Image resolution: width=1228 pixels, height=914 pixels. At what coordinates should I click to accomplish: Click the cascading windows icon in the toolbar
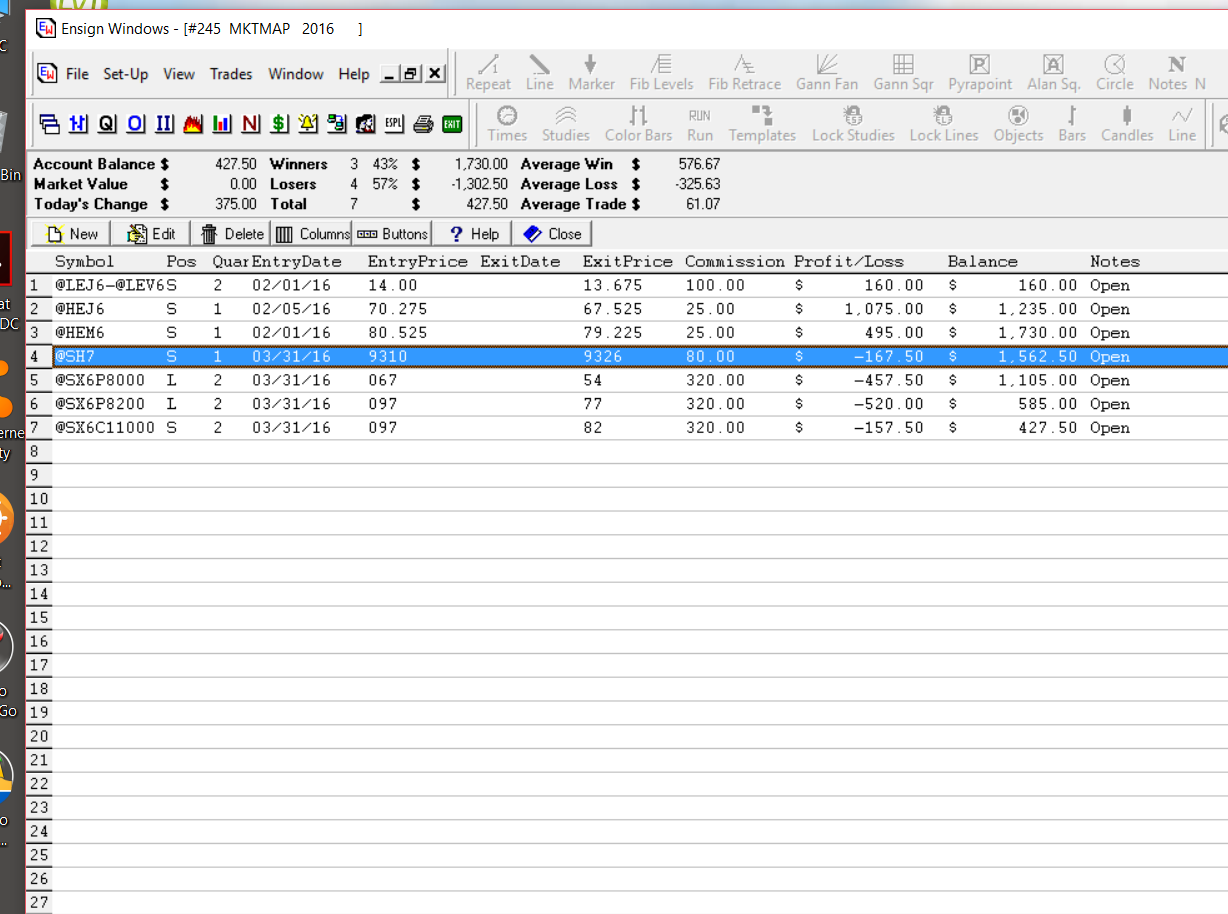pyautogui.click(x=50, y=124)
